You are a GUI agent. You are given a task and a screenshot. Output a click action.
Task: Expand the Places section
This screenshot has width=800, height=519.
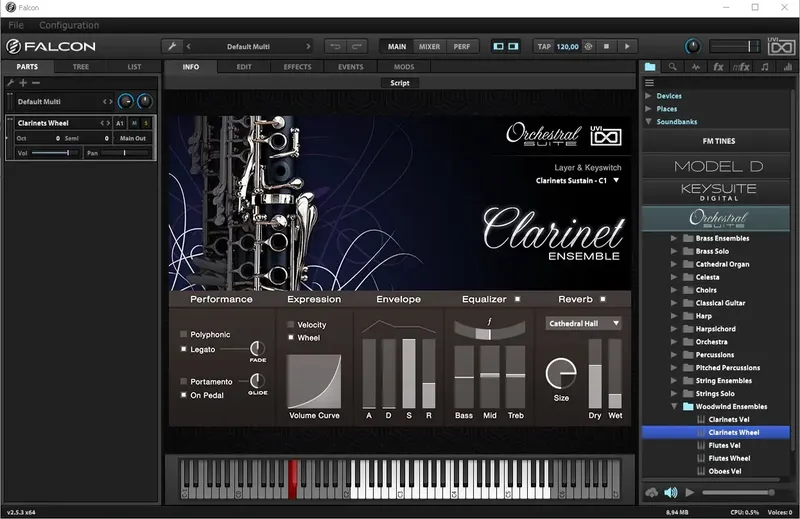click(x=648, y=109)
